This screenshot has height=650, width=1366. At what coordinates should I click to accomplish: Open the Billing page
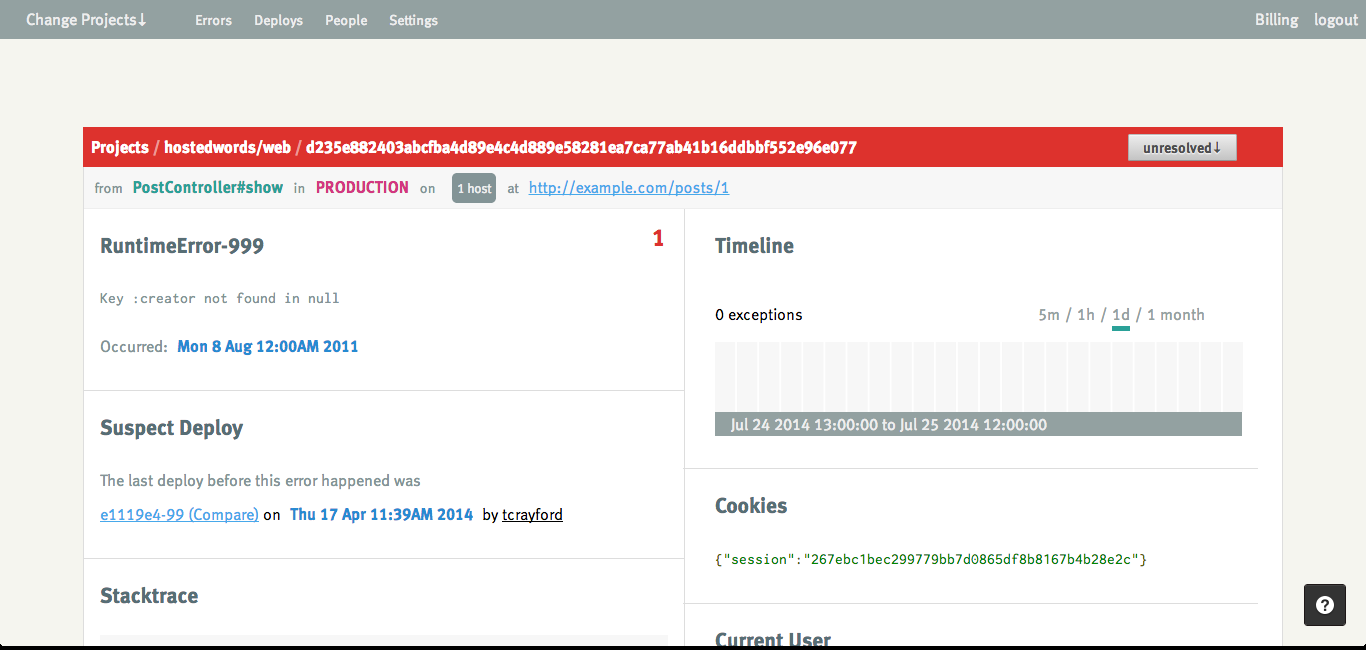pyautogui.click(x=1276, y=20)
